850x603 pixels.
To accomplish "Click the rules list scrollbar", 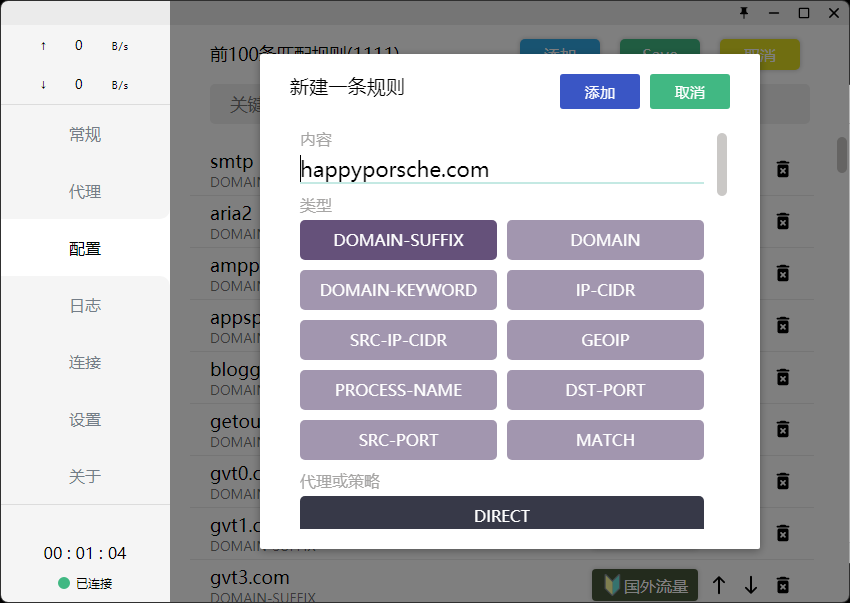I will (842, 155).
